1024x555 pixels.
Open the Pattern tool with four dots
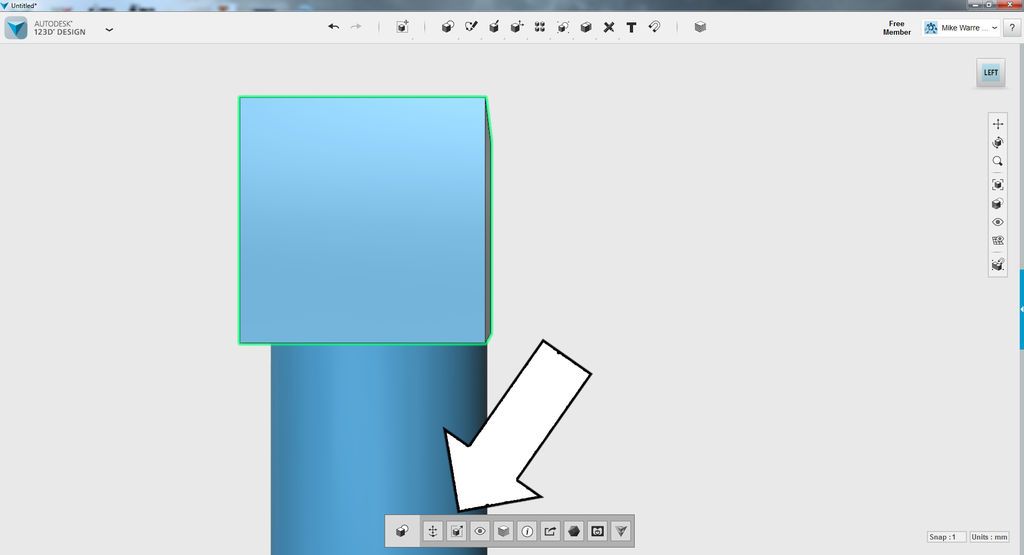[539, 27]
